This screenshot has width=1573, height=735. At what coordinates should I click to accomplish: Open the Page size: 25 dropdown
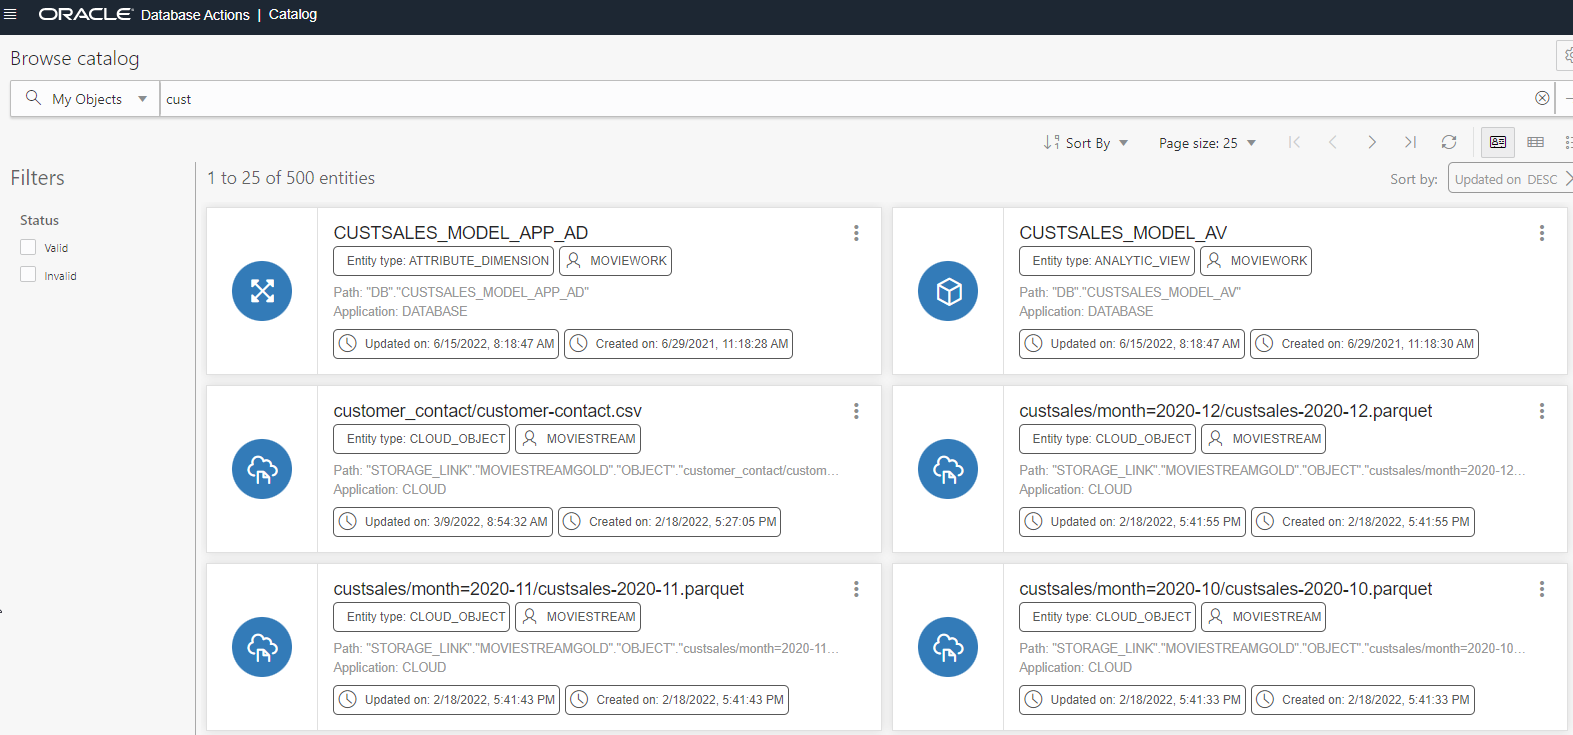[x=1207, y=143]
